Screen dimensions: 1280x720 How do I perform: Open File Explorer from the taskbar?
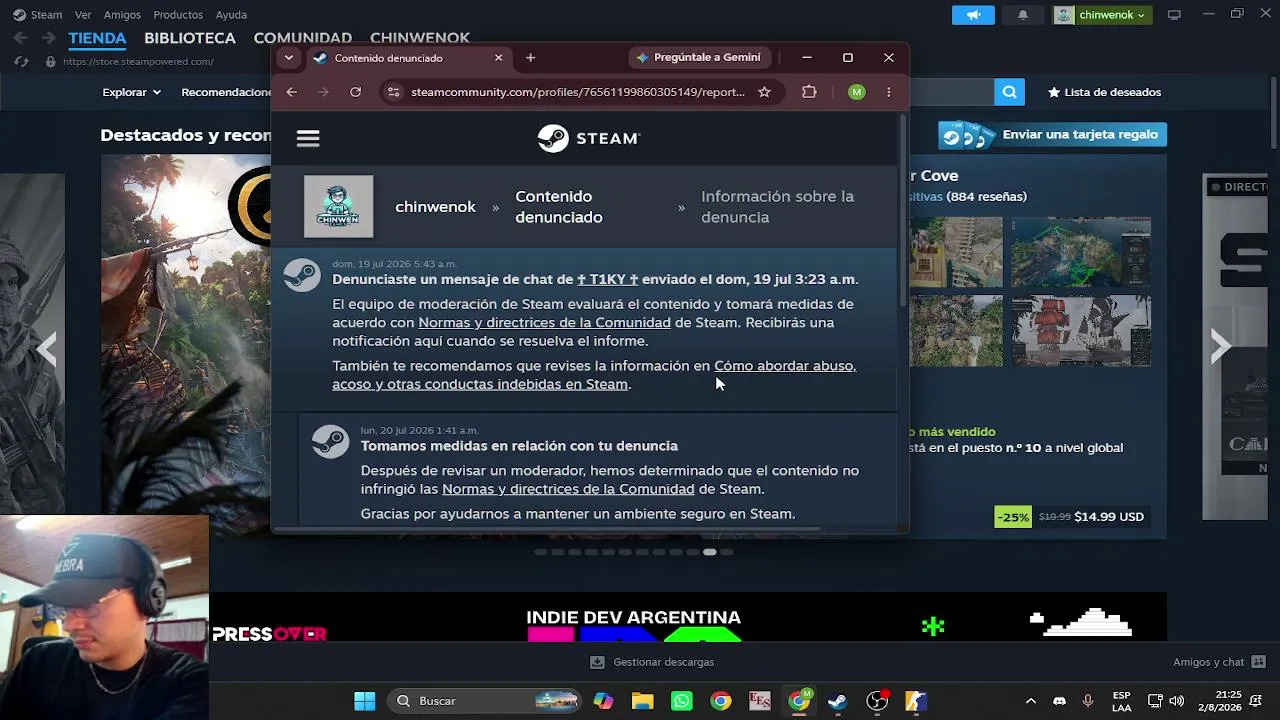point(642,701)
